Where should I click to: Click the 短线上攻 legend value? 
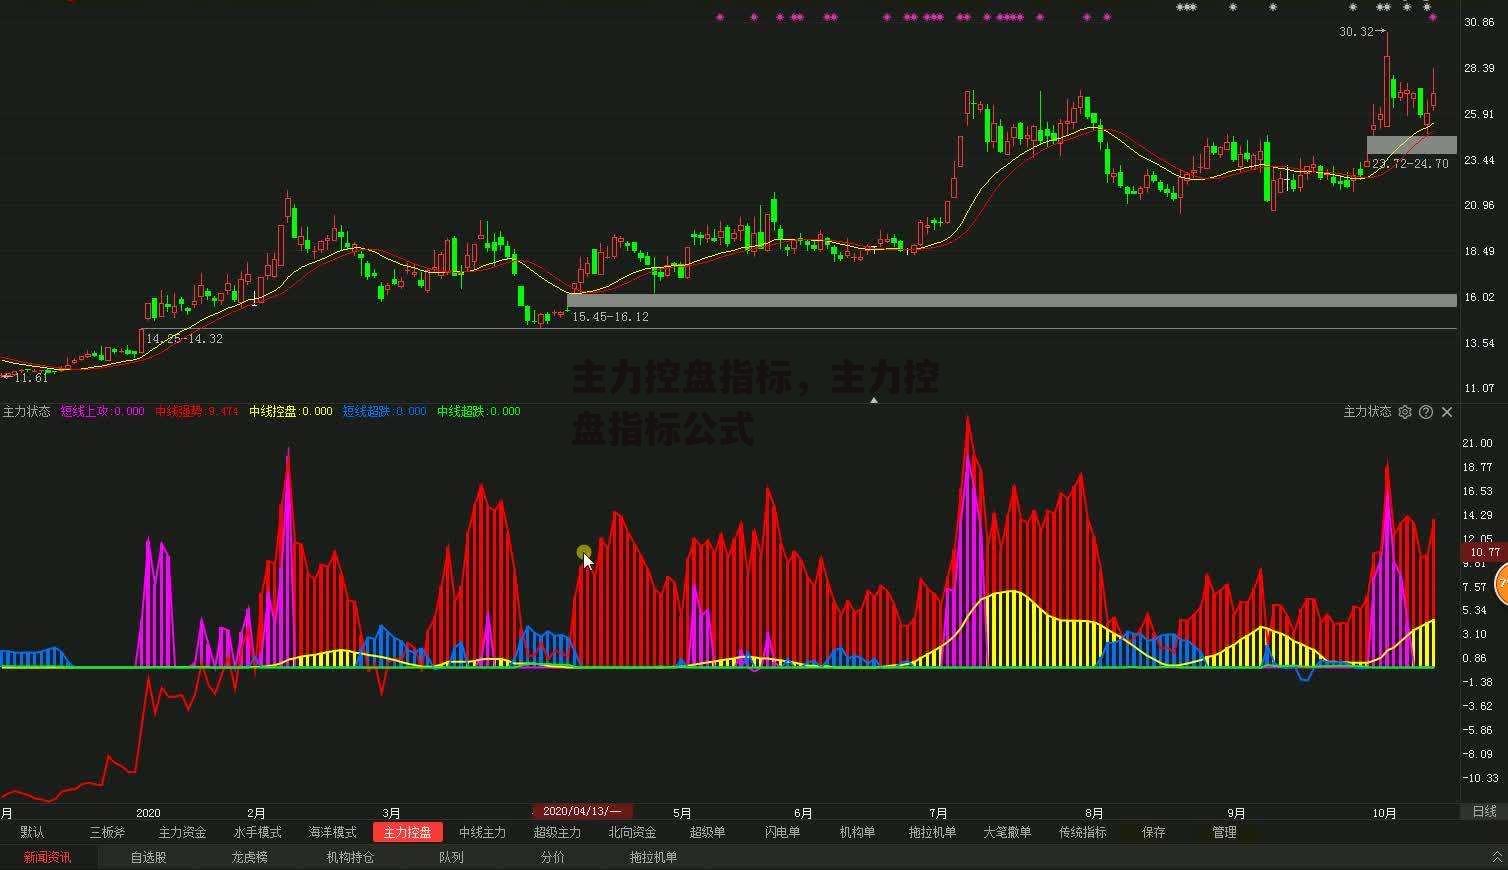coord(102,411)
